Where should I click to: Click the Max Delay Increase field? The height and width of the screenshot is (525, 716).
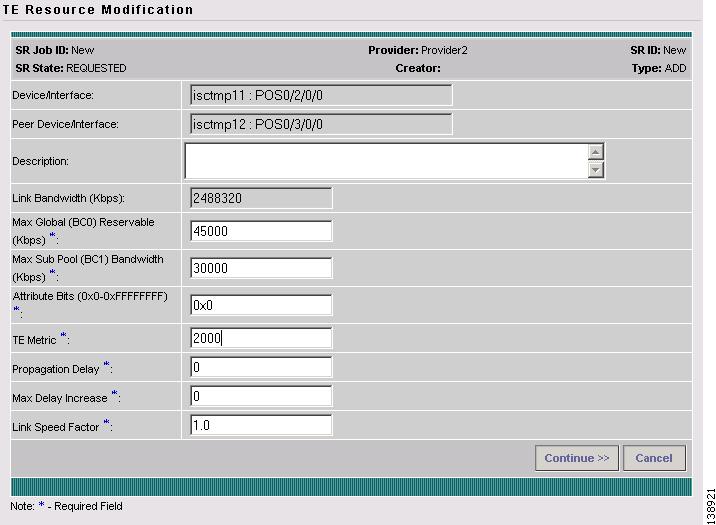pyautogui.click(x=261, y=396)
